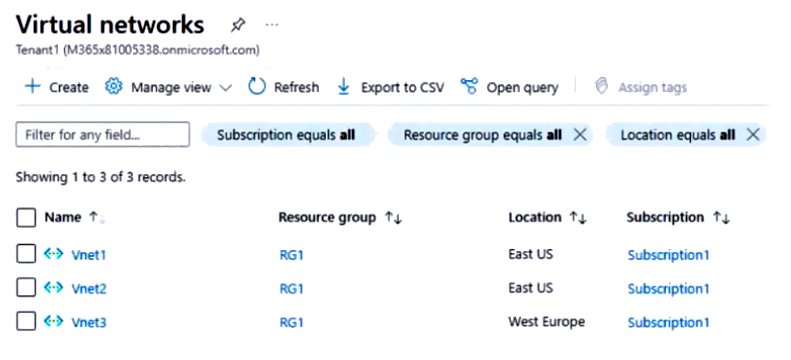Open the Vnet2 link
Screen dimensions: 791x360
point(89,289)
